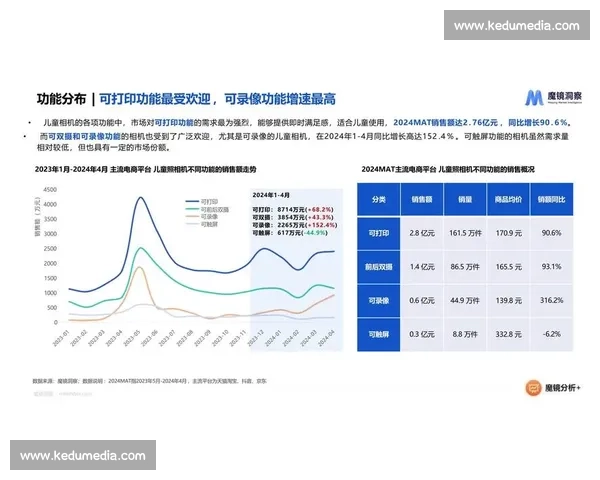Click the 2.8 亿元 sales cell
The image size is (600, 480).
[422, 233]
